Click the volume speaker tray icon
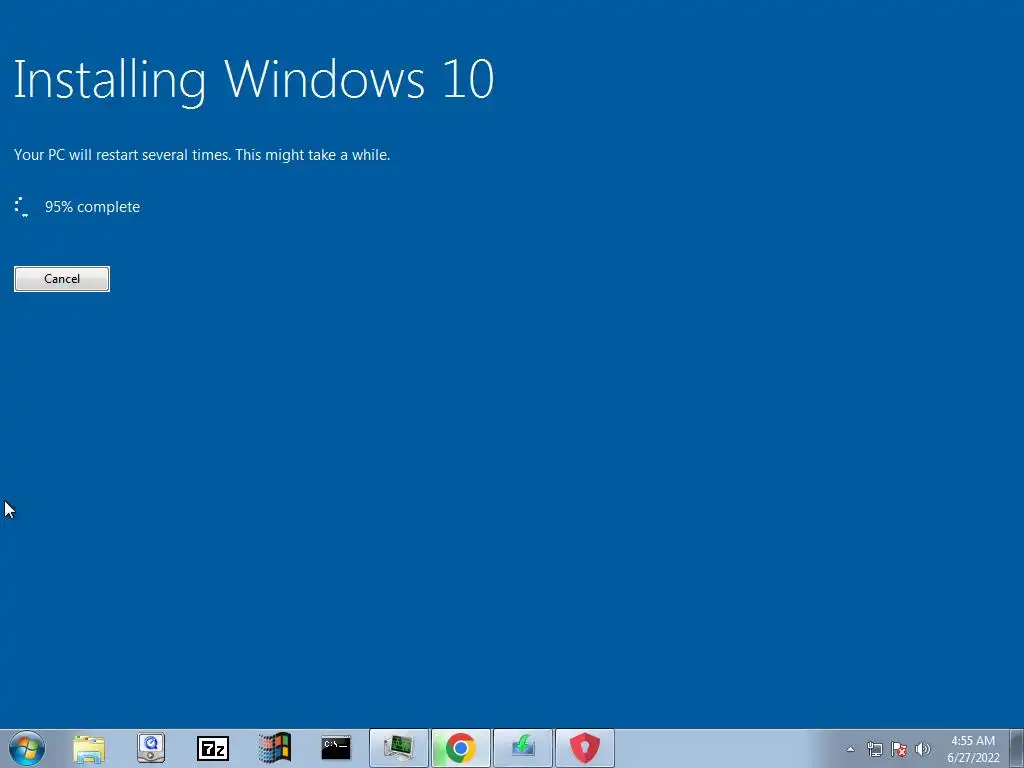Viewport: 1024px width, 768px height. [x=922, y=749]
